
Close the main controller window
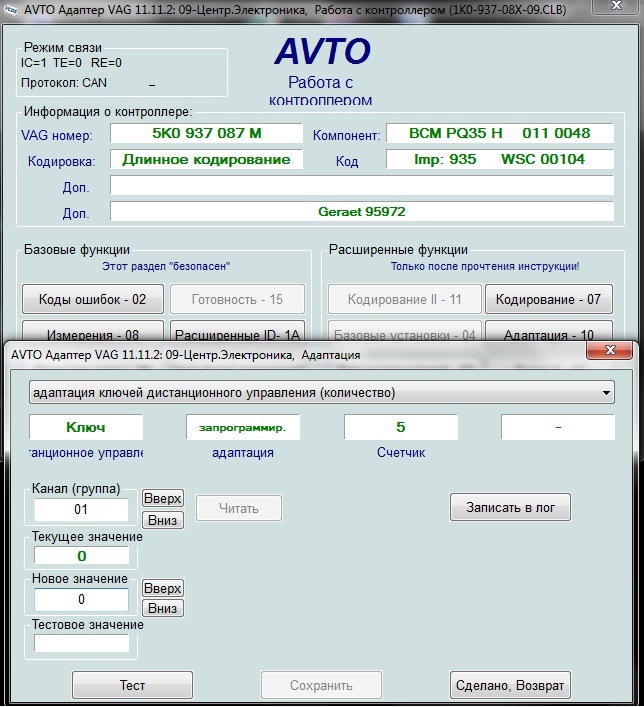(x=616, y=6)
